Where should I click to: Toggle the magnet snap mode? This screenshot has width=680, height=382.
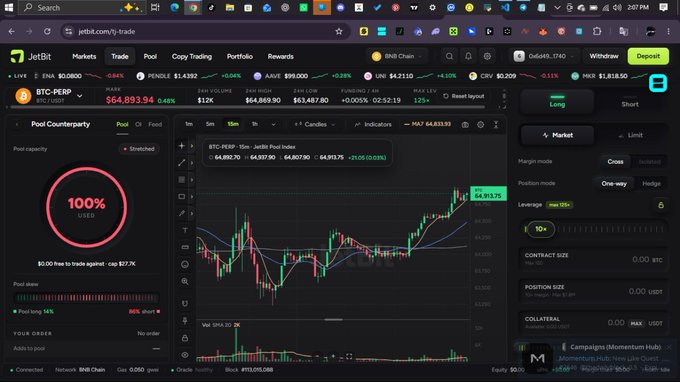[185, 304]
